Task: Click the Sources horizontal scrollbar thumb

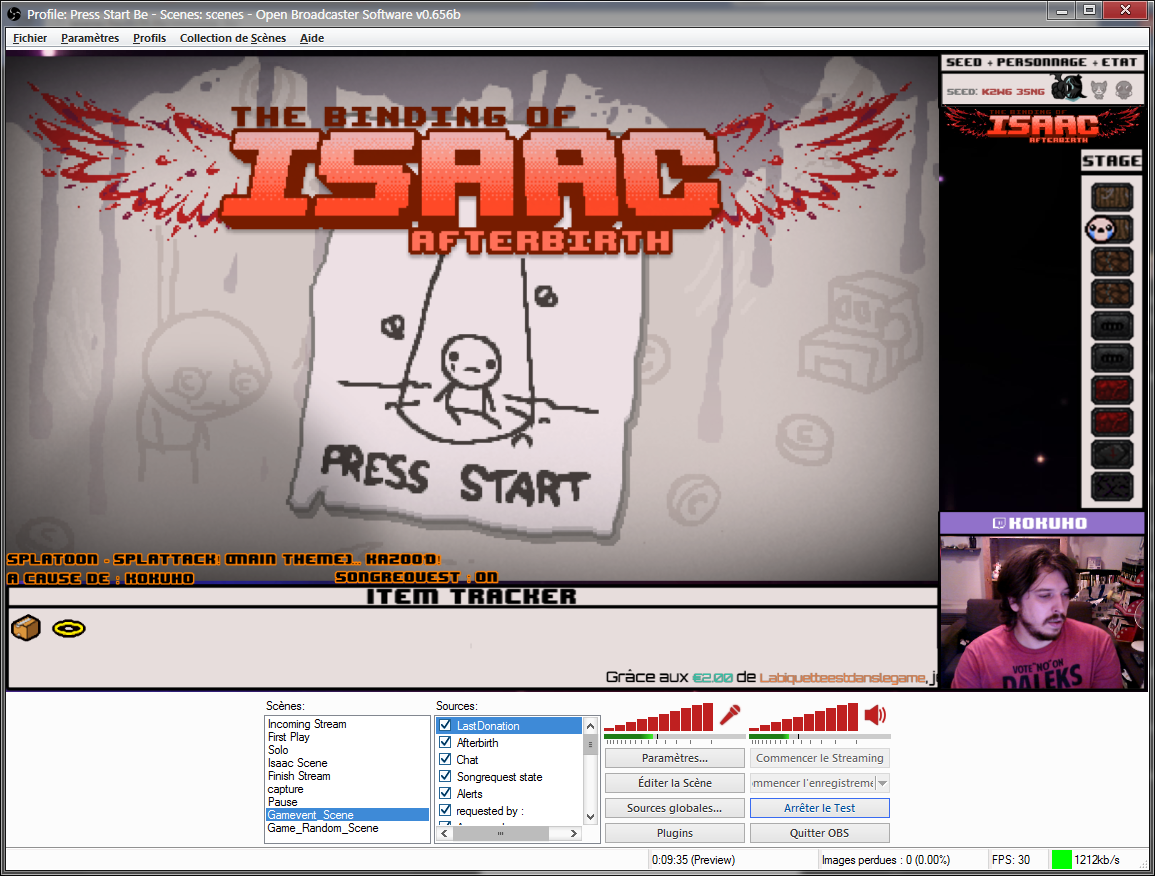Action: [x=501, y=833]
